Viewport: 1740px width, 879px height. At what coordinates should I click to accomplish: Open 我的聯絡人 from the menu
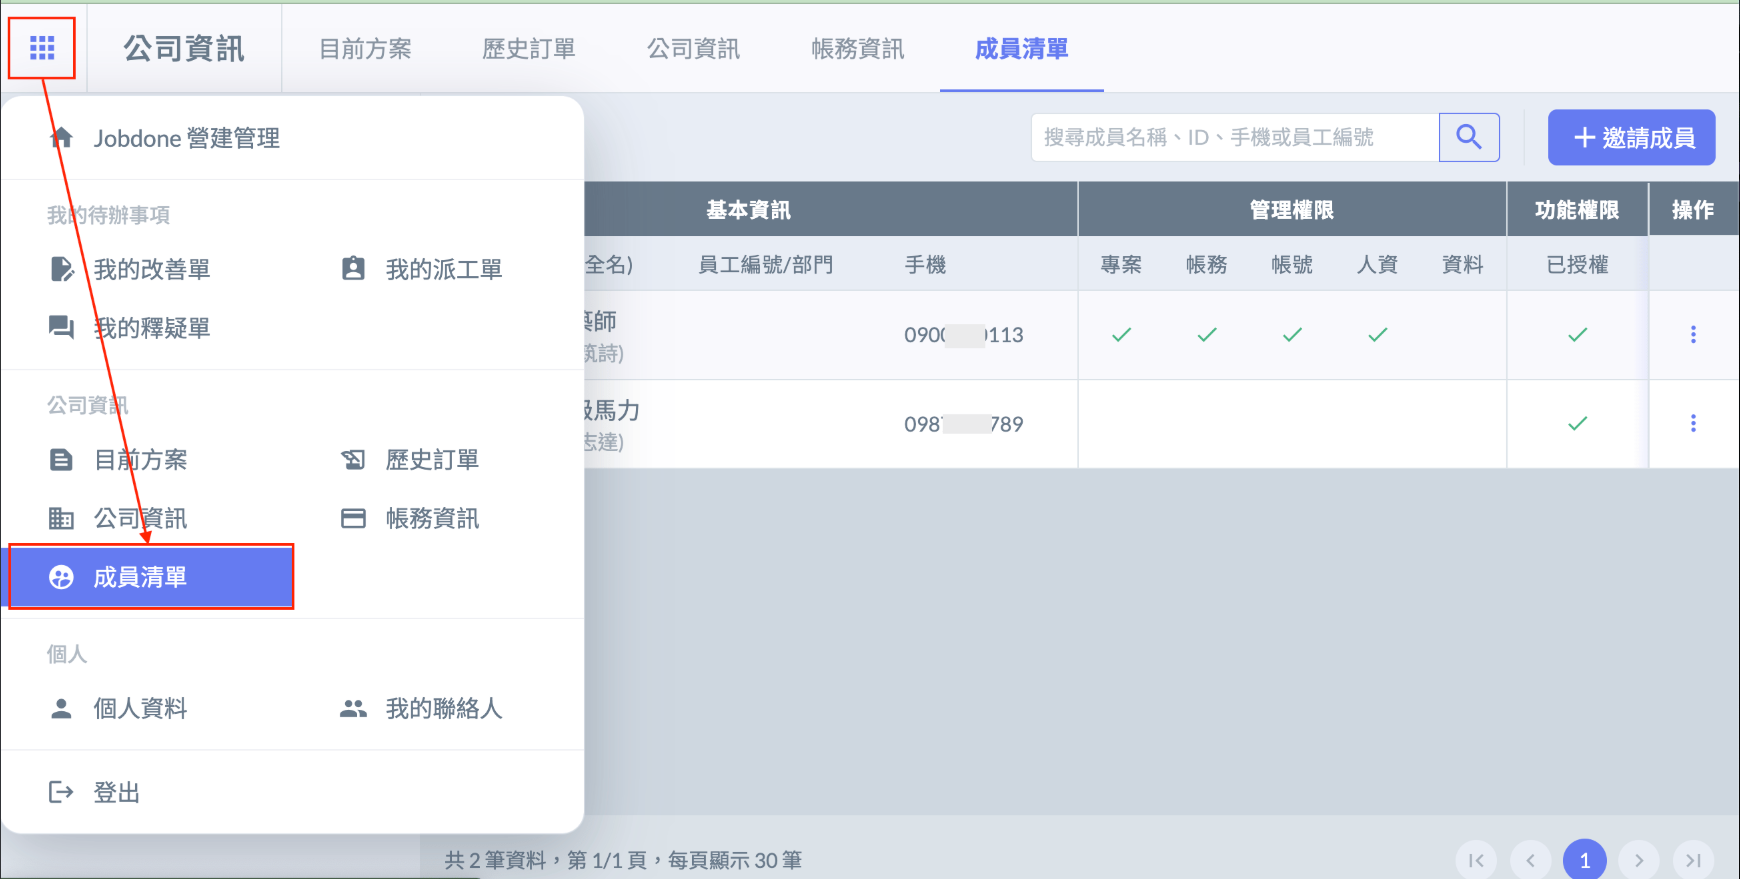pyautogui.click(x=444, y=709)
